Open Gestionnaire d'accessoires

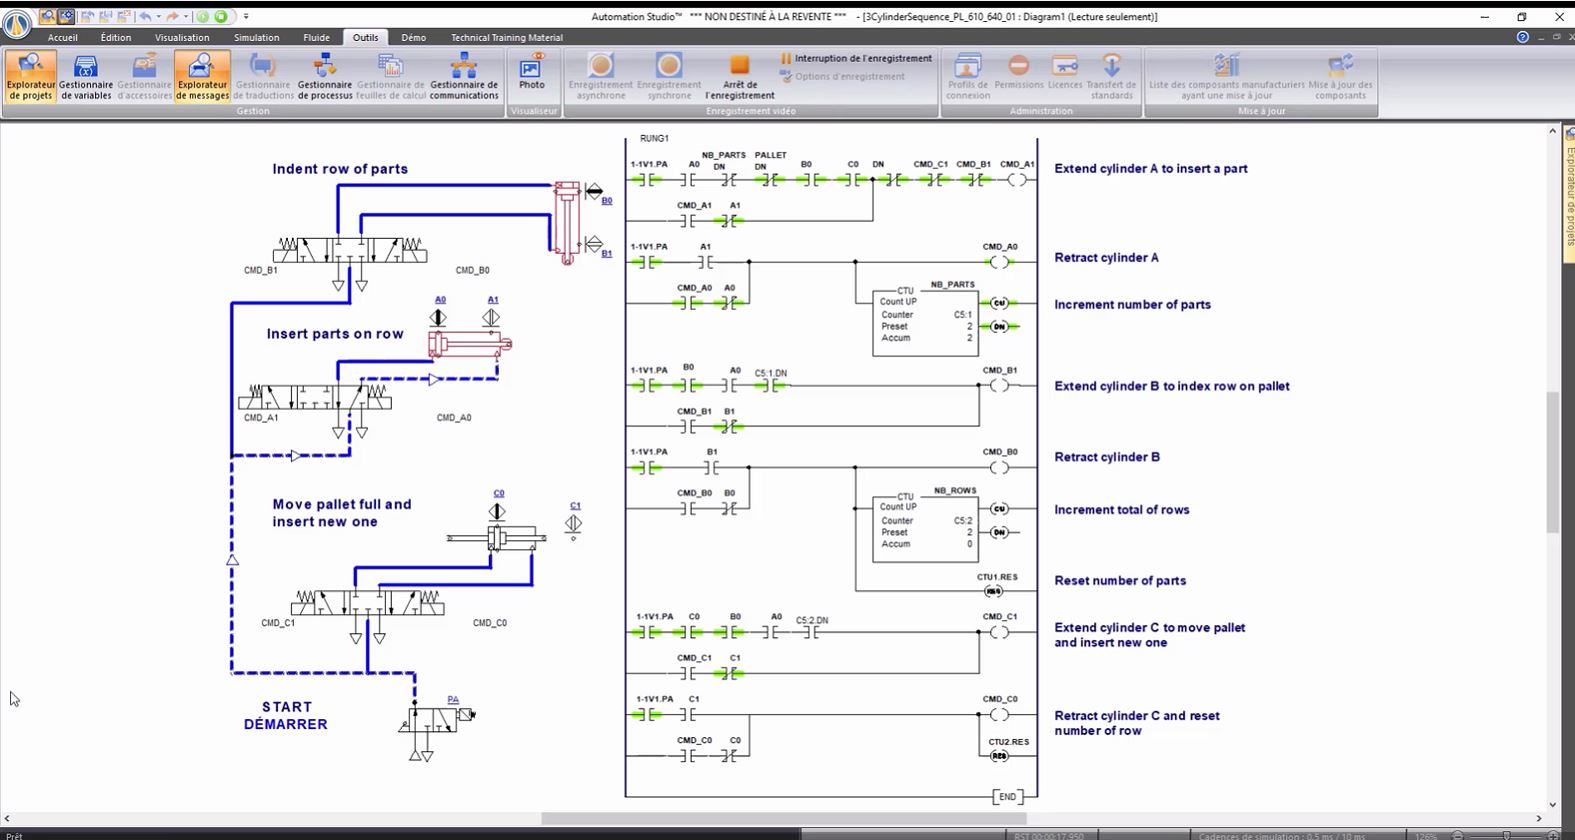(144, 76)
